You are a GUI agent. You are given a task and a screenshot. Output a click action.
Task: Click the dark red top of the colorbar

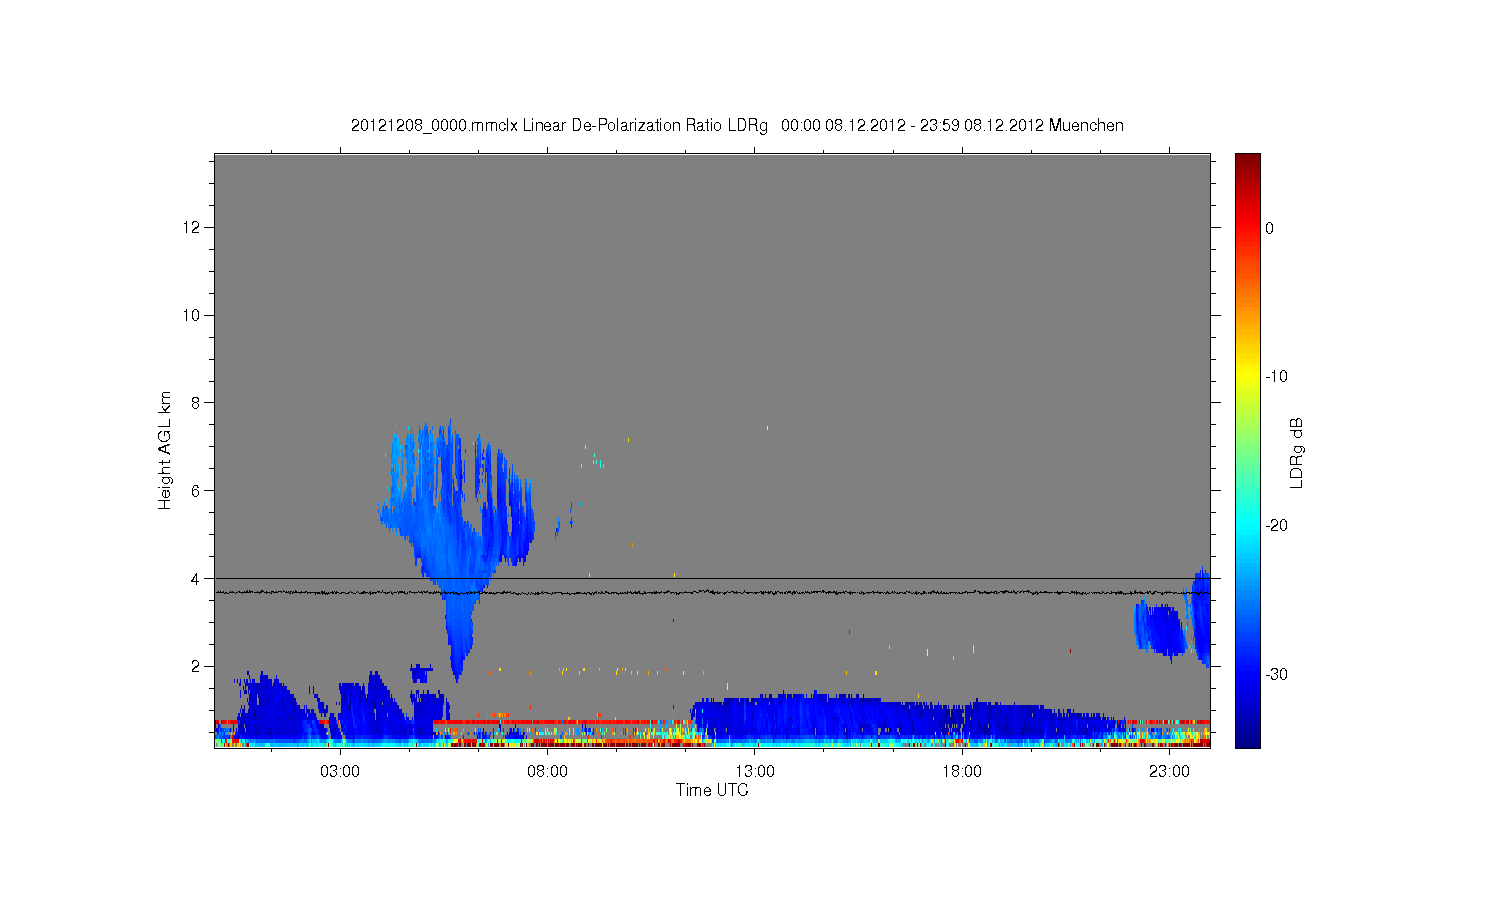point(1248,165)
